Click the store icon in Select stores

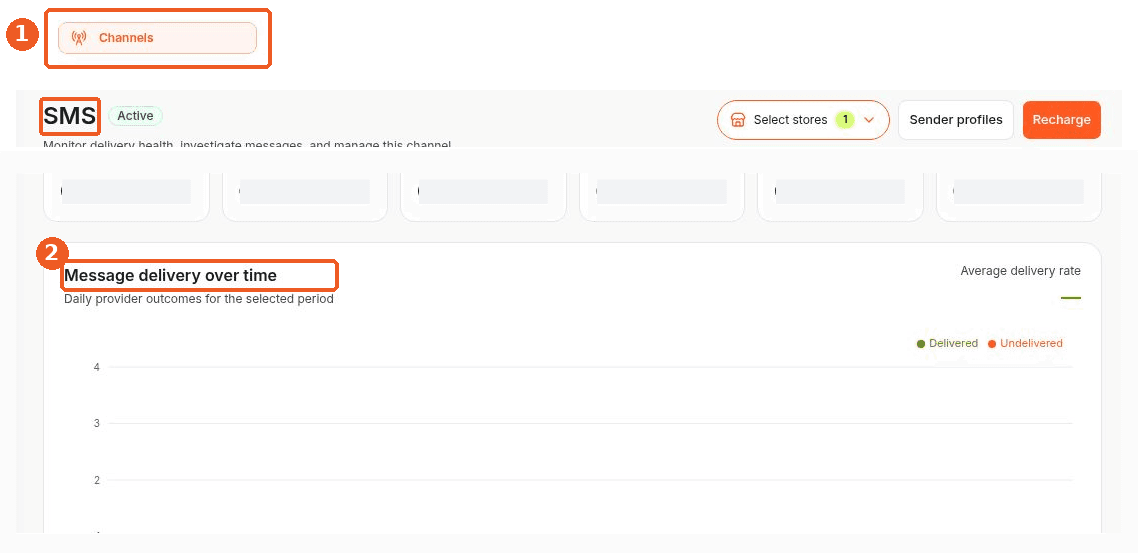point(737,120)
